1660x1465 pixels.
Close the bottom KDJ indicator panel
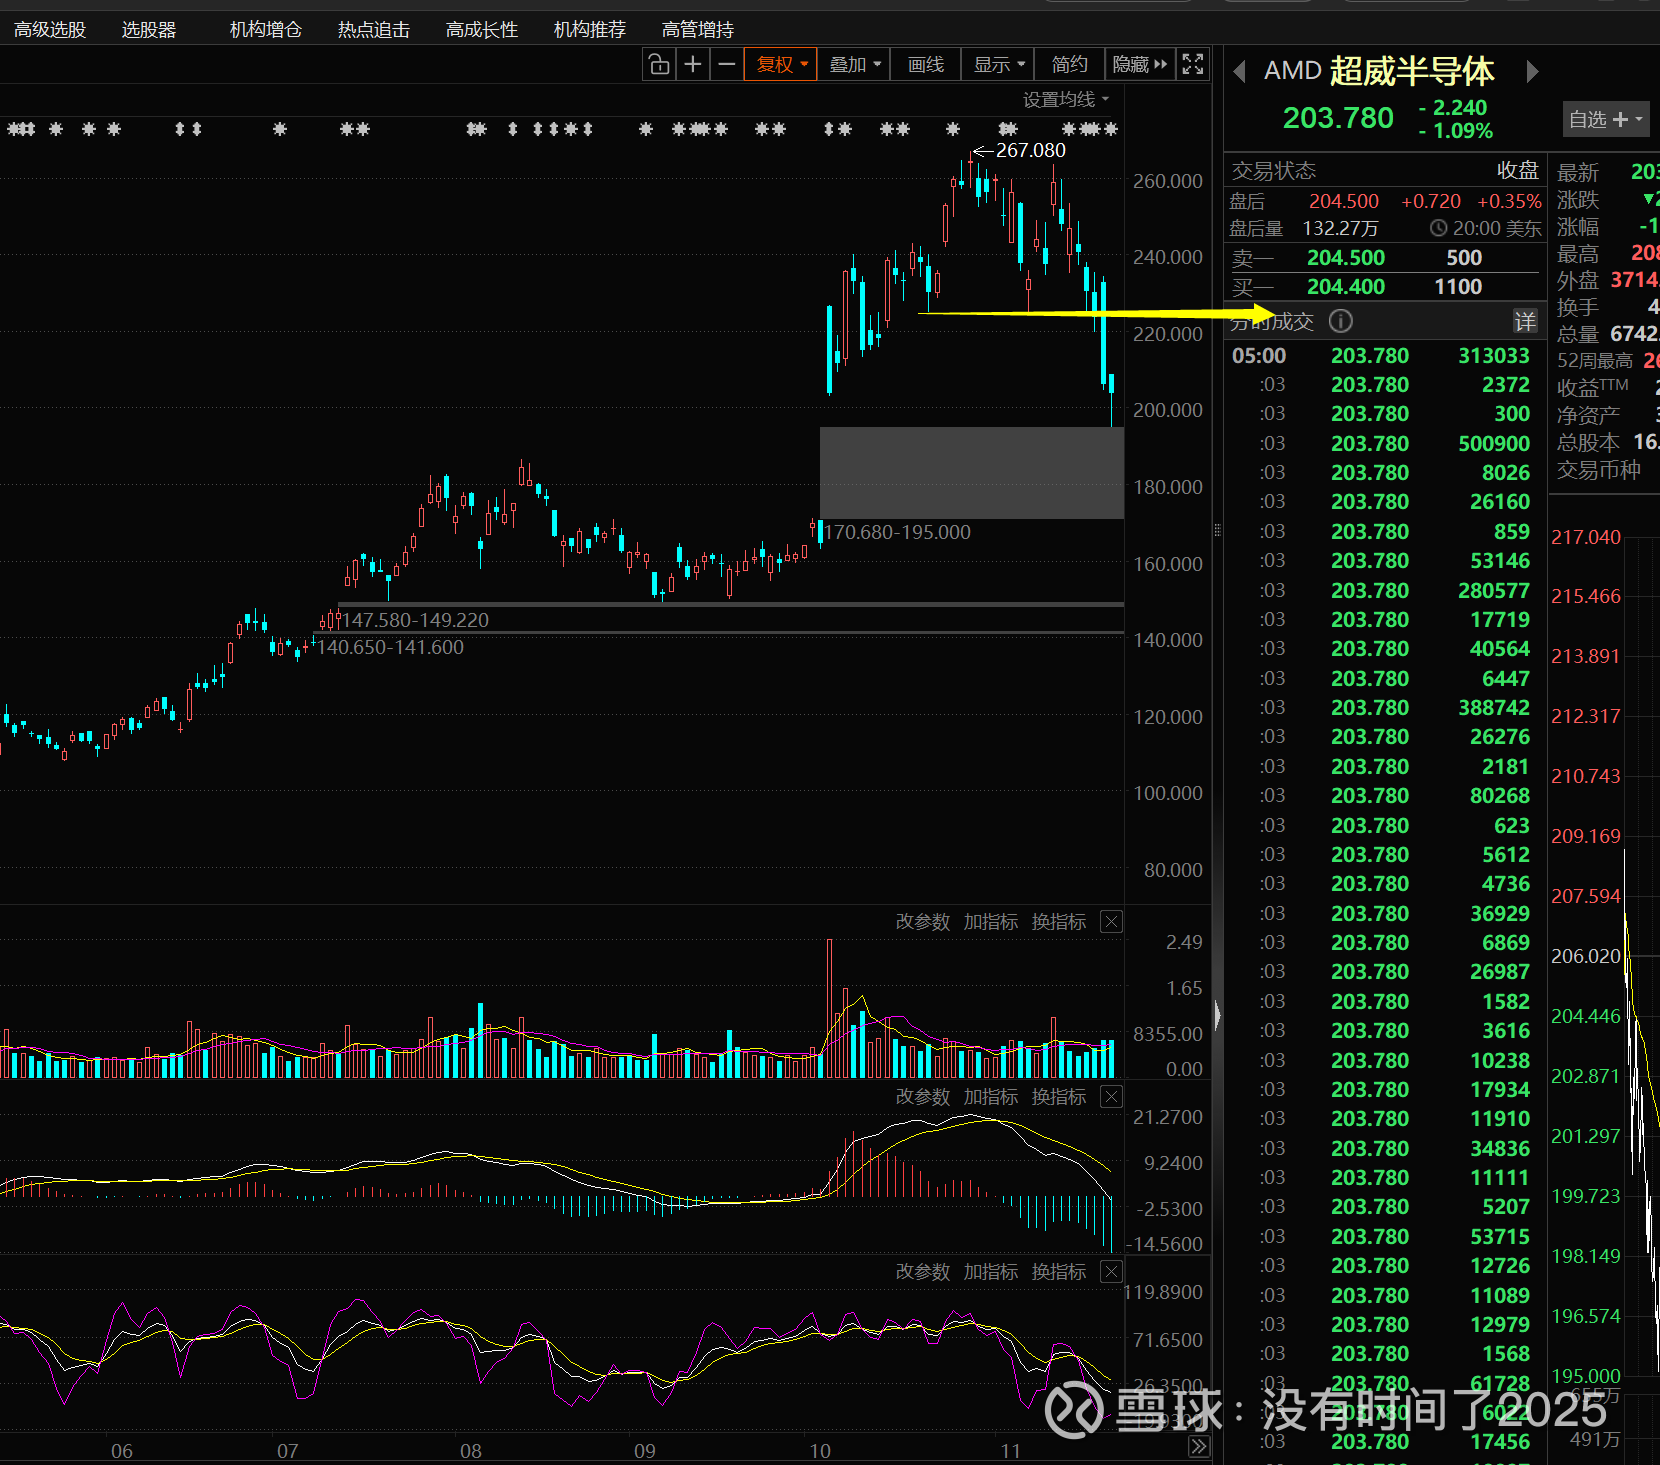coord(1111,1272)
